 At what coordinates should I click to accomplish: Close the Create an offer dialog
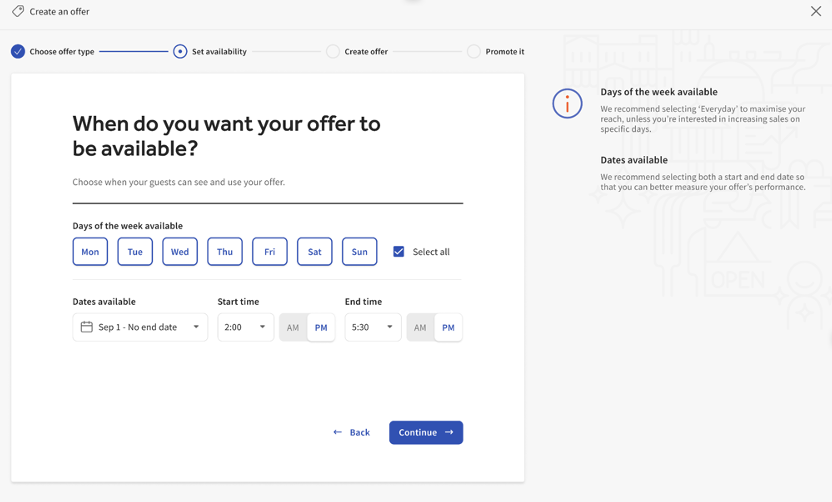point(816,11)
